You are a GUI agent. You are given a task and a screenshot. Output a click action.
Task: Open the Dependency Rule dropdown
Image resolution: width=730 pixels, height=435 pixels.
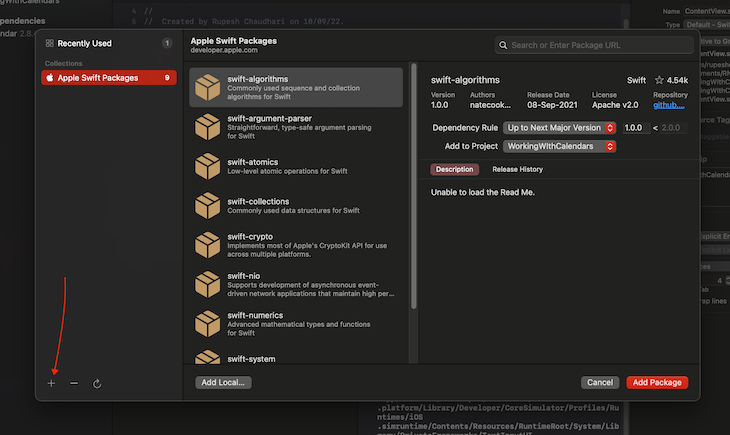(x=559, y=128)
